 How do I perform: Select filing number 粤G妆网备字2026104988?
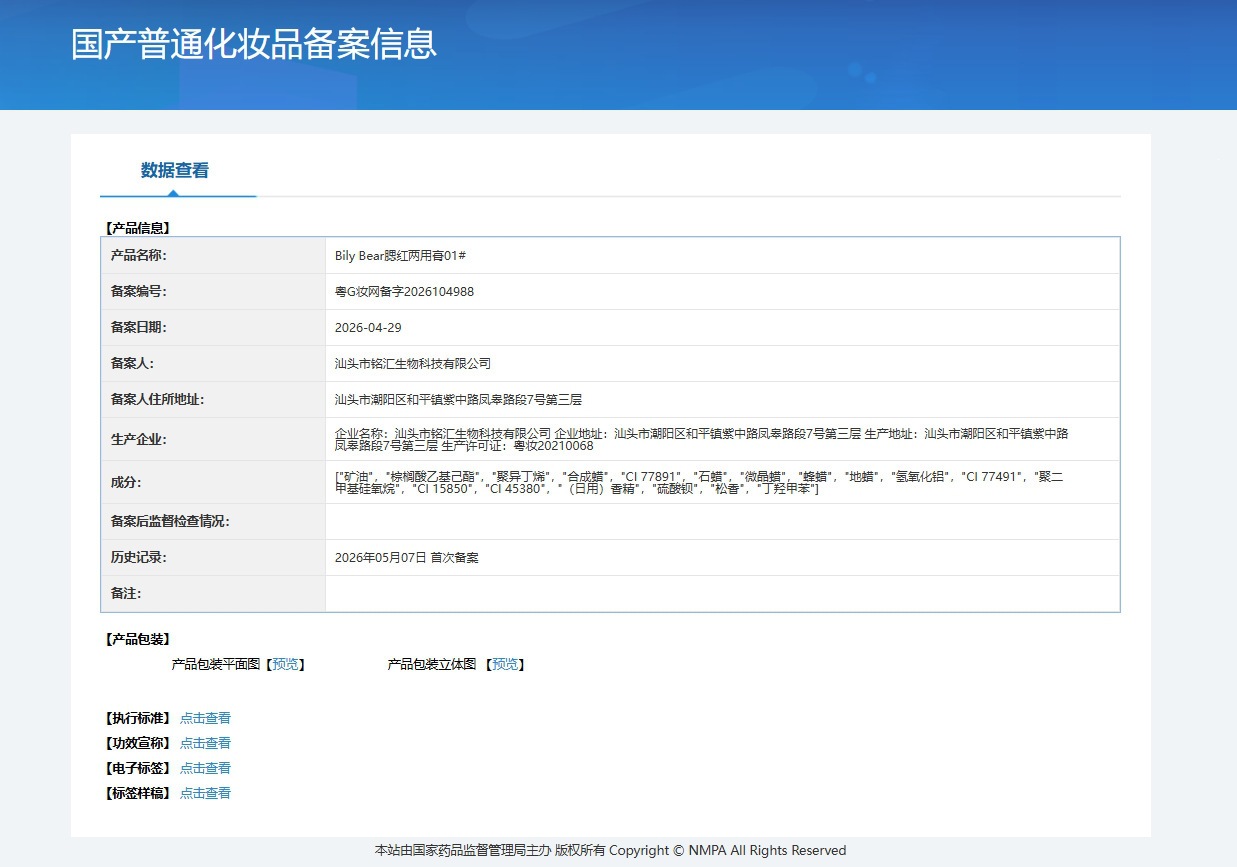[404, 292]
